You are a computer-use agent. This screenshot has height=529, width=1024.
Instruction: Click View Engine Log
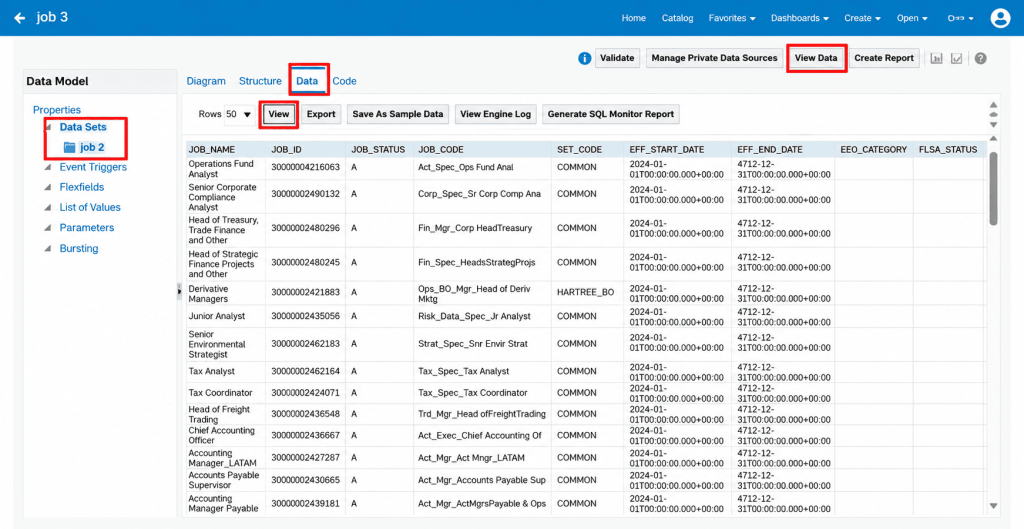(x=496, y=114)
